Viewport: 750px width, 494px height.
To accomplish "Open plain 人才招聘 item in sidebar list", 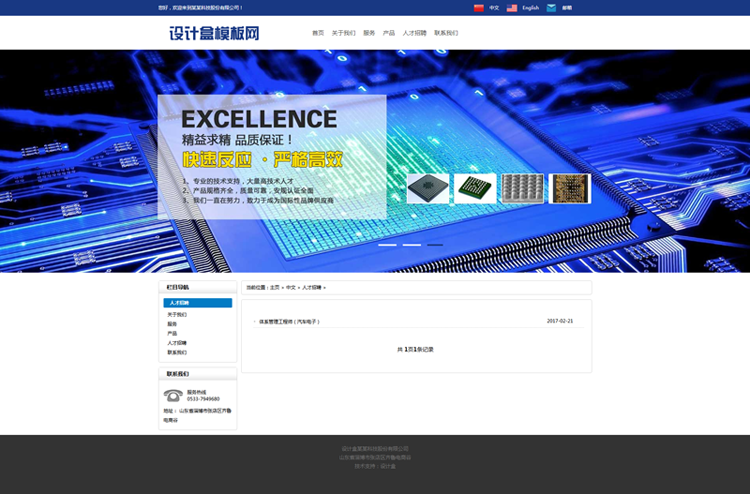I will pos(177,343).
